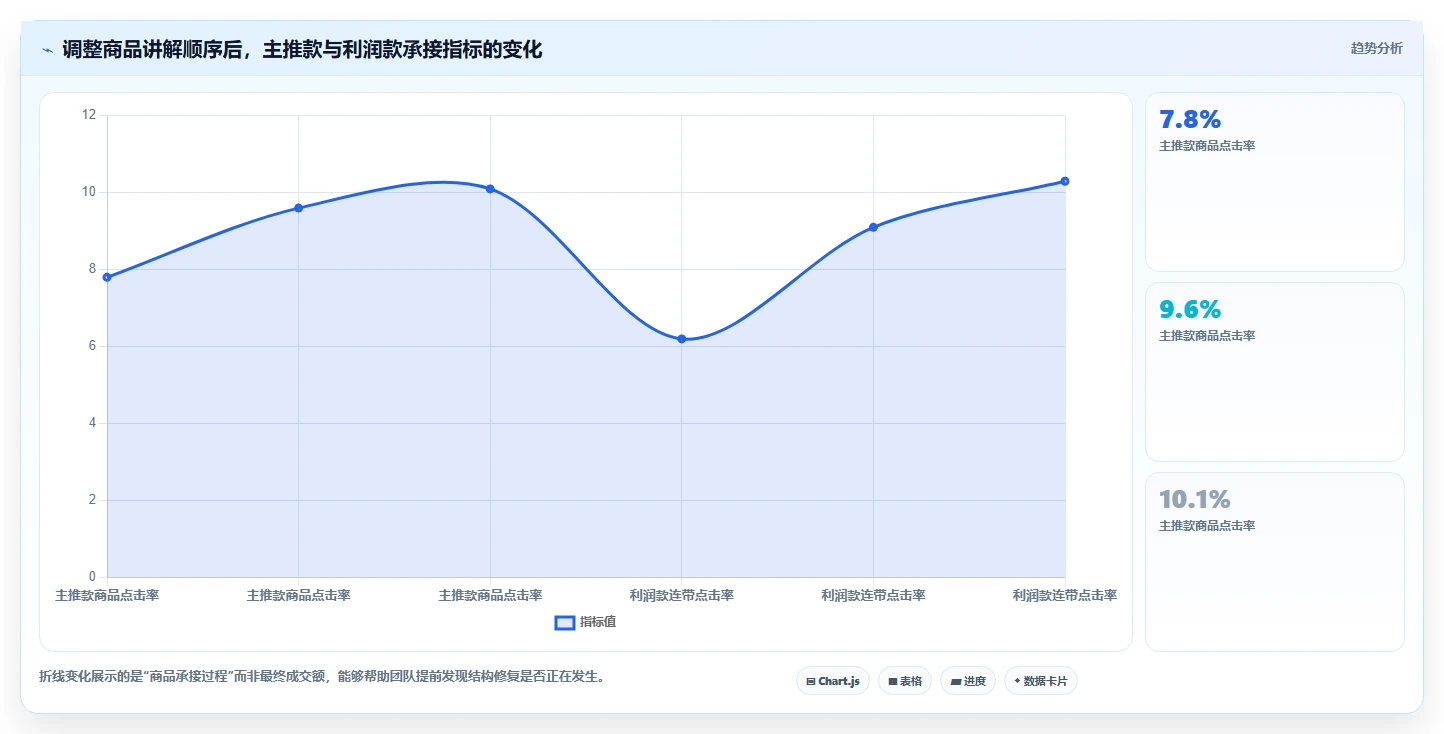Click the 7.8% value card figure
Image resolution: width=1444 pixels, height=734 pixels.
pyautogui.click(x=1190, y=120)
